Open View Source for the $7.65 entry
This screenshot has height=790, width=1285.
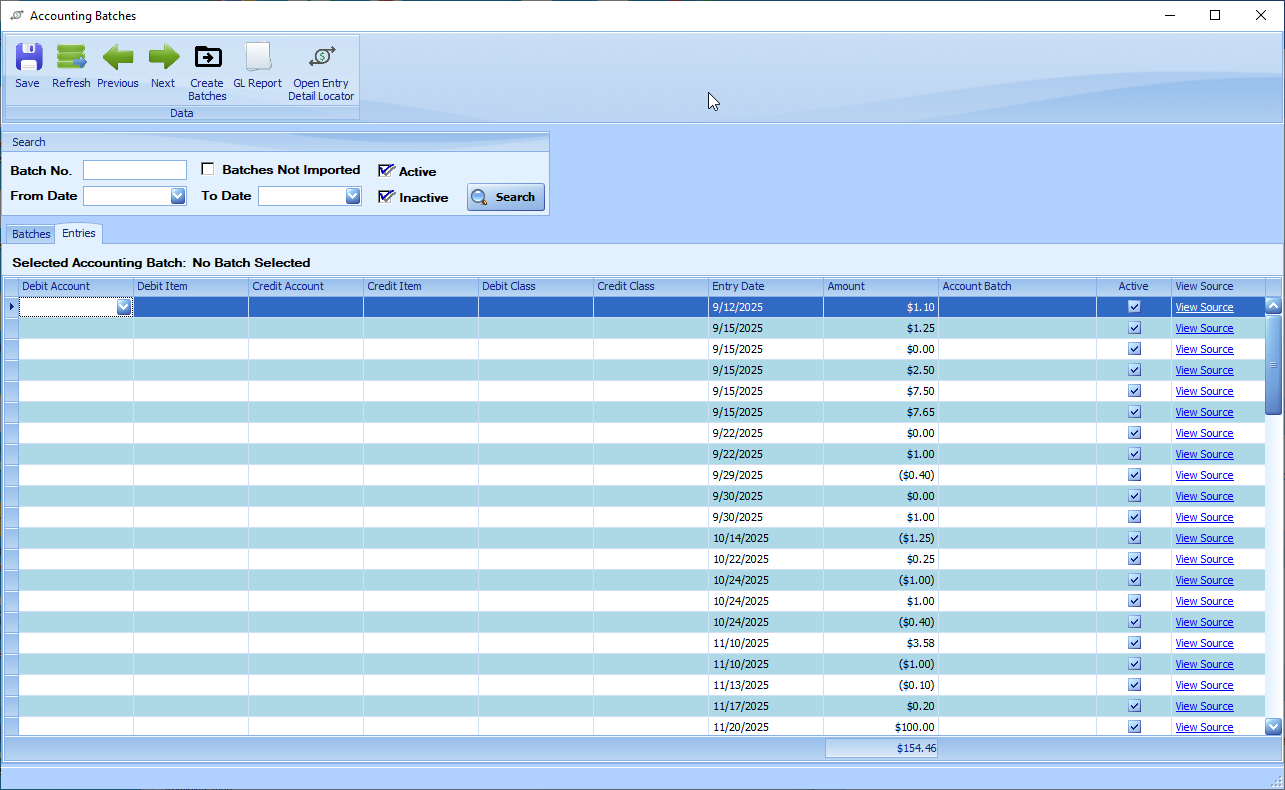1204,412
